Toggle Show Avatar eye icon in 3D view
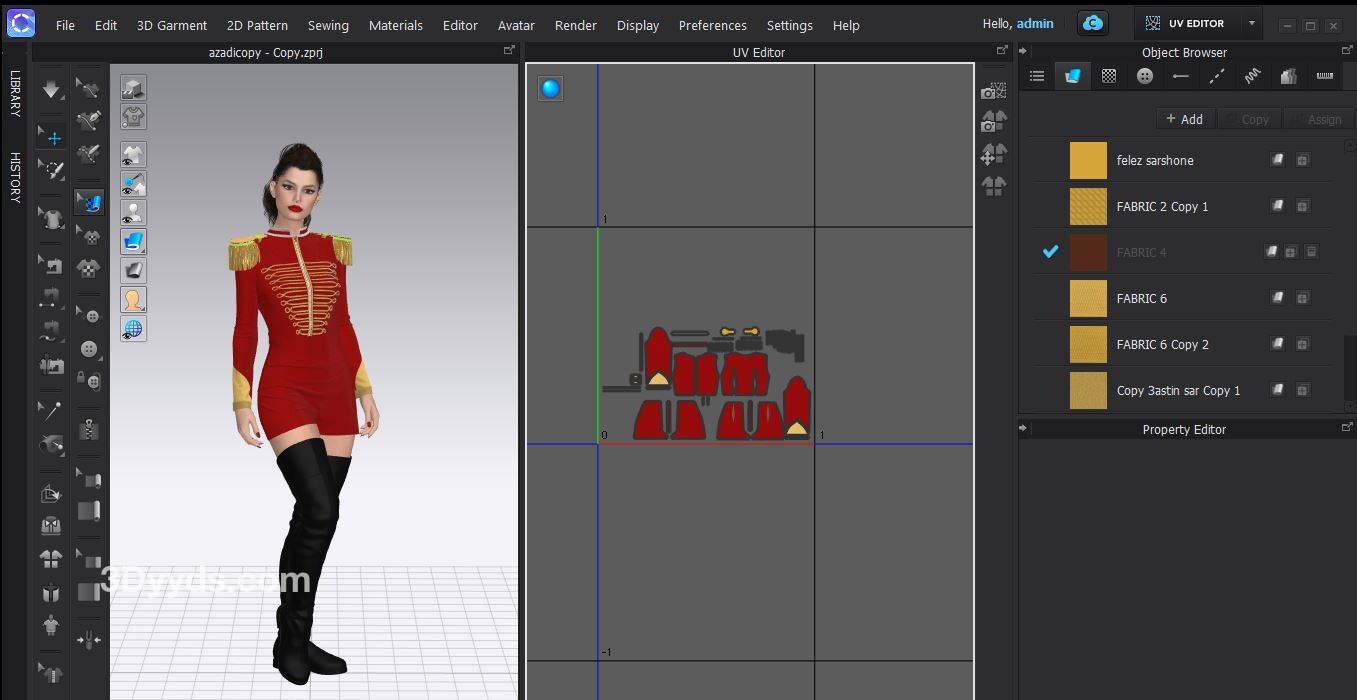 [133, 213]
